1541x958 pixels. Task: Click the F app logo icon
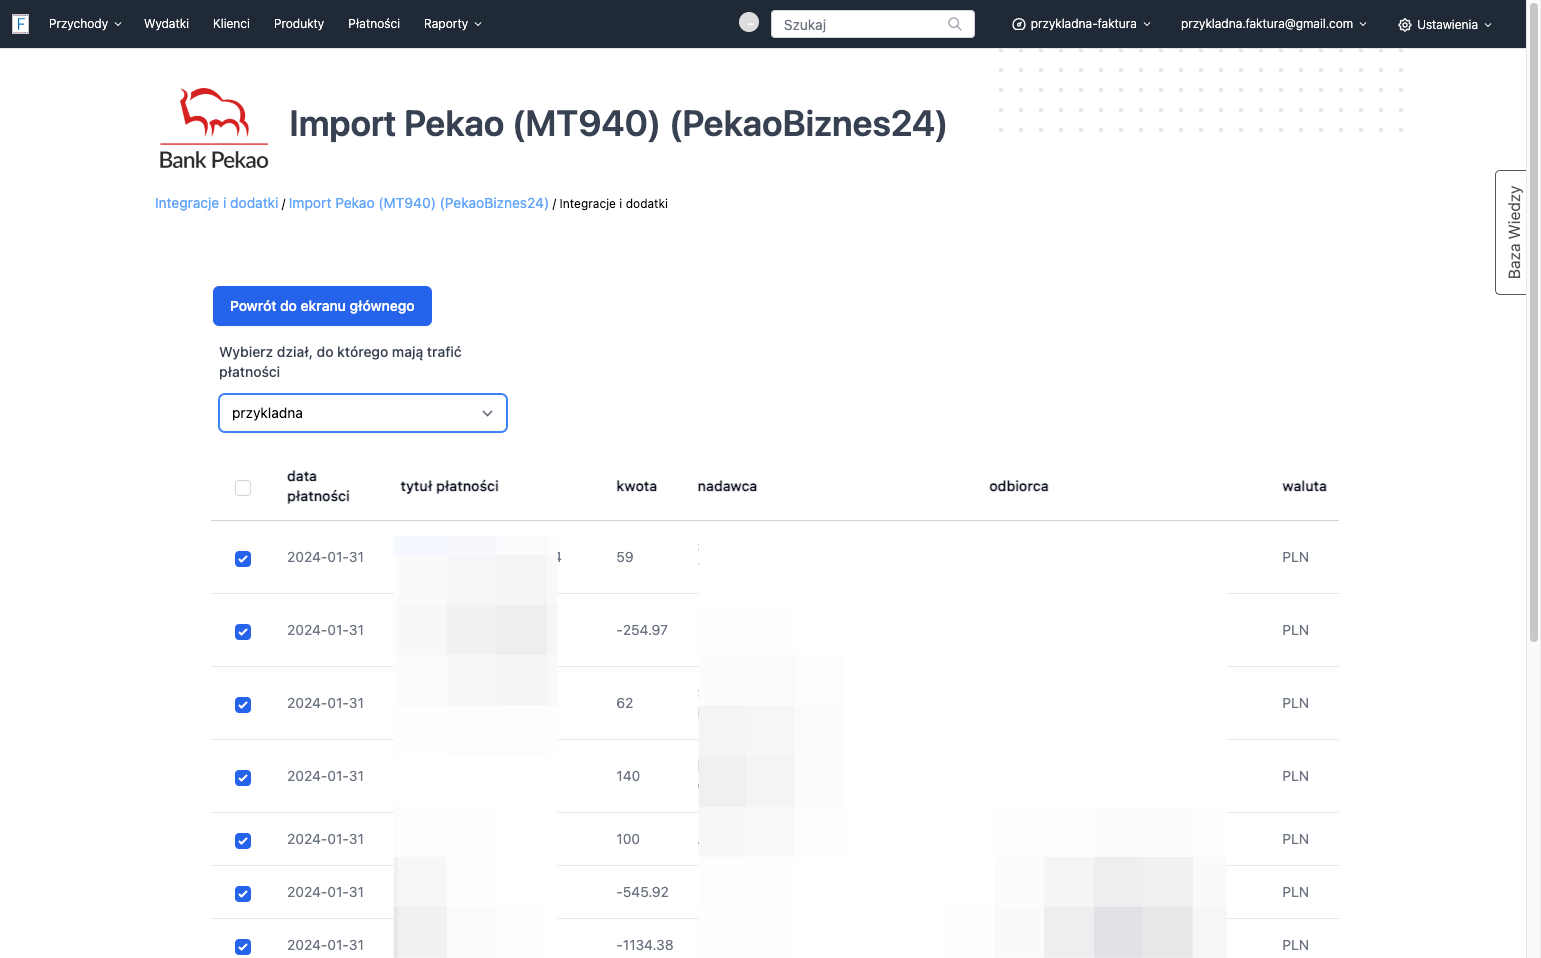click(x=20, y=24)
